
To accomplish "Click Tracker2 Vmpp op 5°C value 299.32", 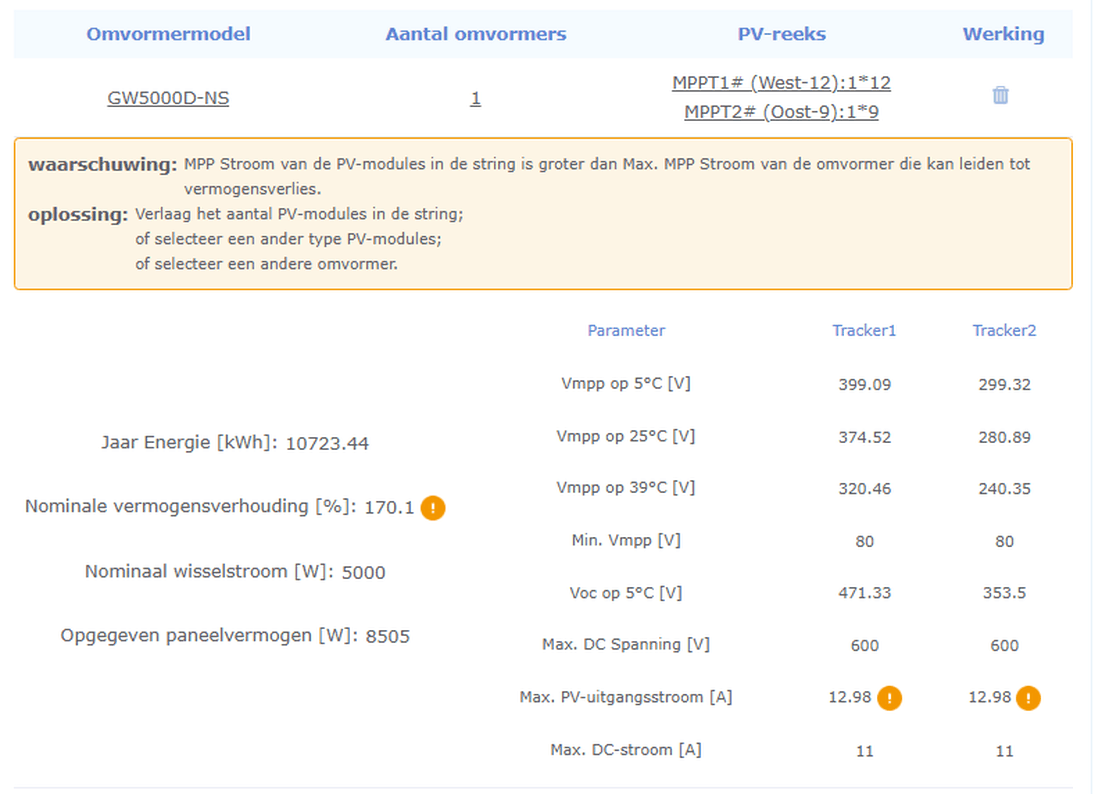I will pos(1004,385).
